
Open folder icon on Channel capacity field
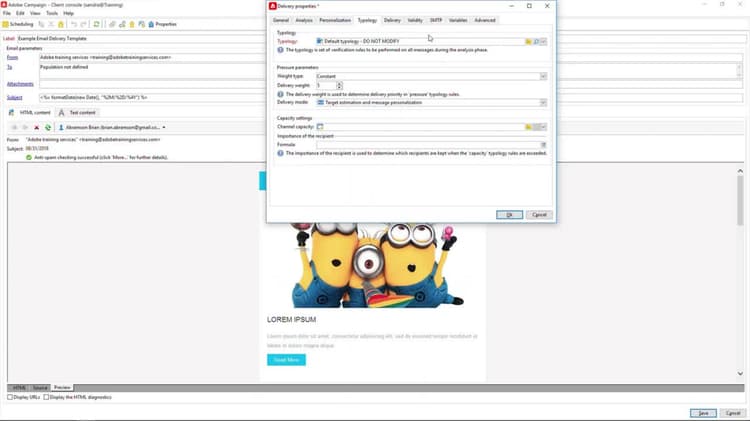tap(529, 127)
